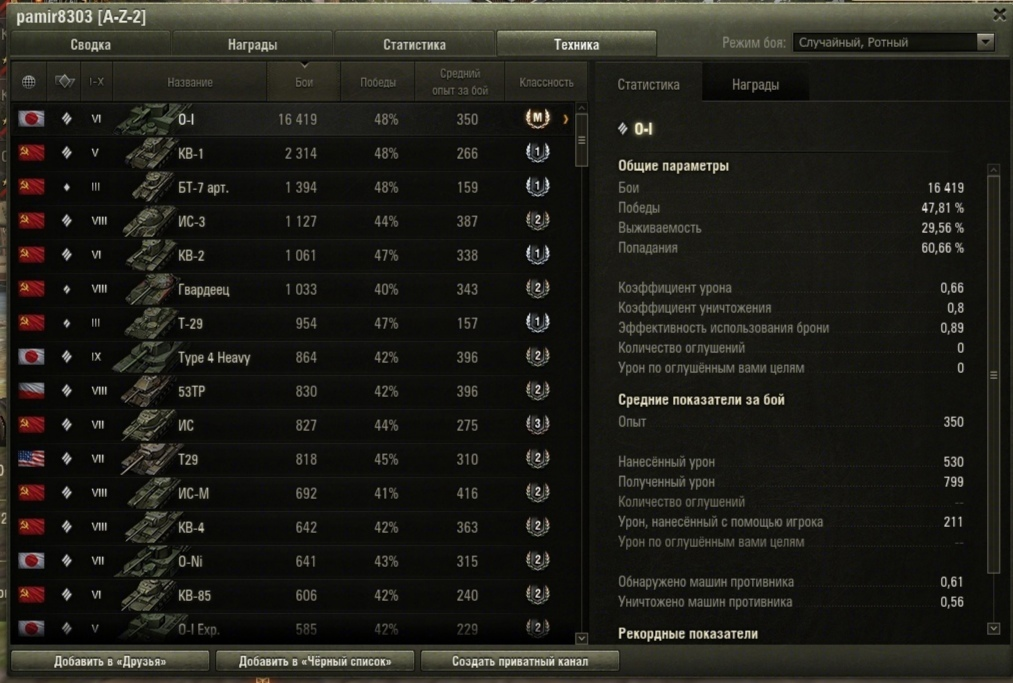This screenshot has width=1013, height=683.
Task: Expand O-I details arrow in row
Action: pyautogui.click(x=566, y=119)
